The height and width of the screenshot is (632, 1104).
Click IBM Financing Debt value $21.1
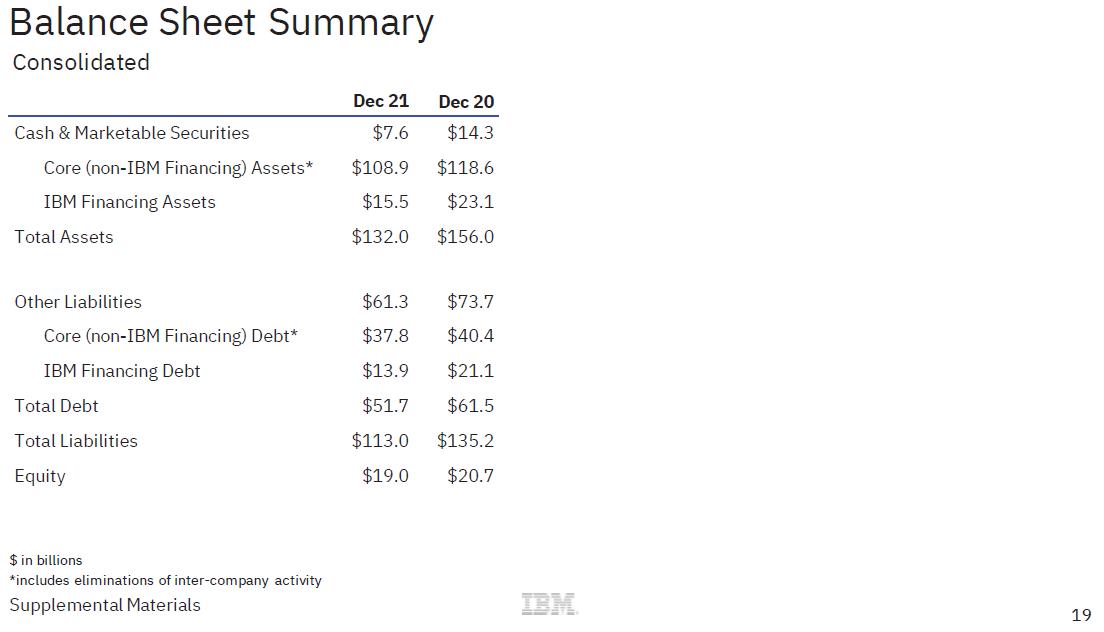470,371
